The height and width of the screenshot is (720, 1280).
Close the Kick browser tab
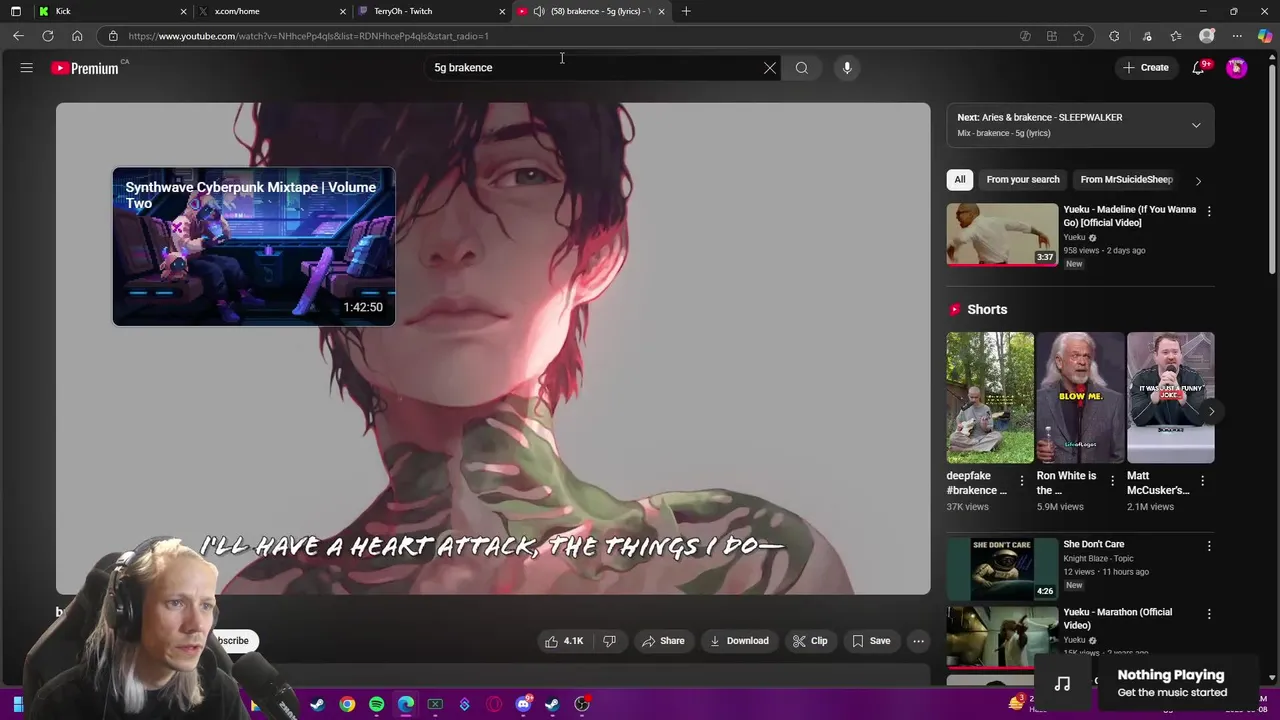click(183, 11)
